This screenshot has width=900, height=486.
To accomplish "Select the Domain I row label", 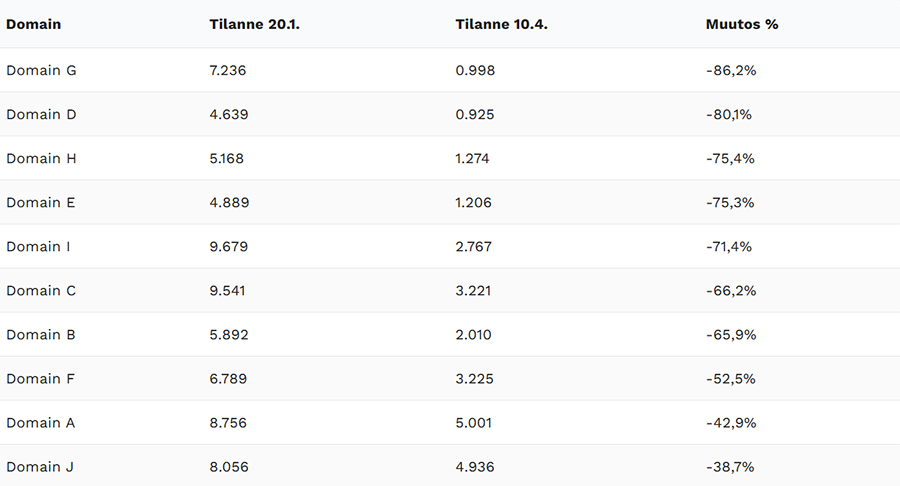I will (x=39, y=246).
